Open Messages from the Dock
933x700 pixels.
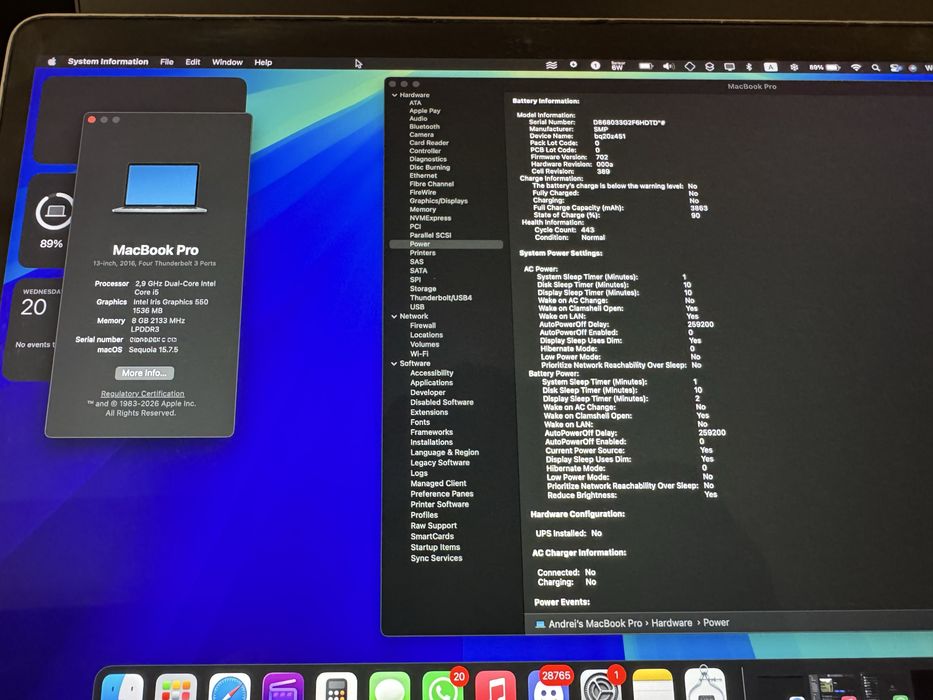390,688
